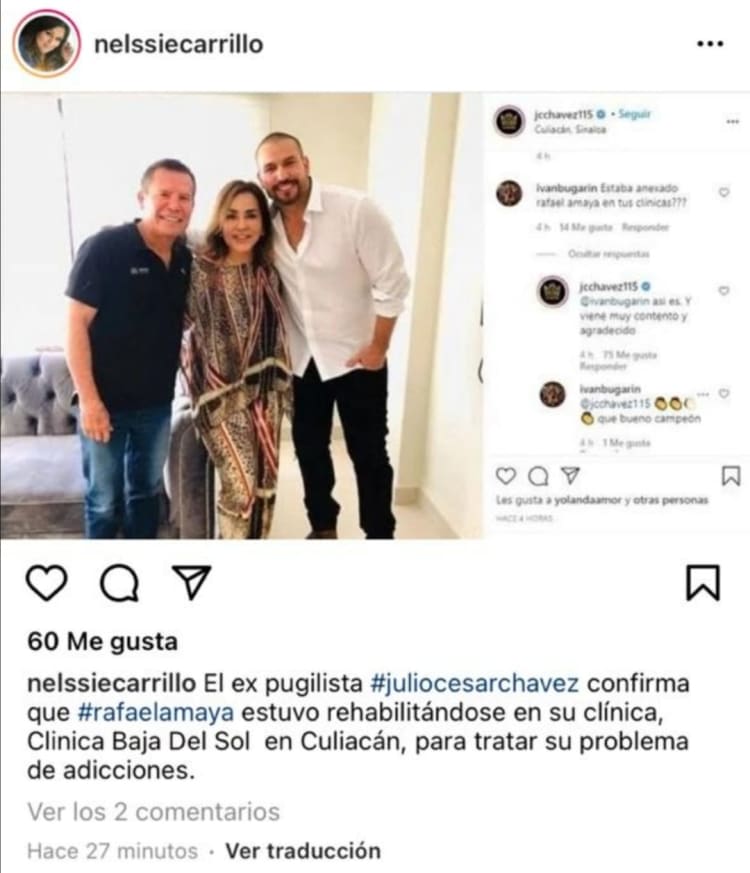Share the post via the large paper plane icon

(x=192, y=582)
